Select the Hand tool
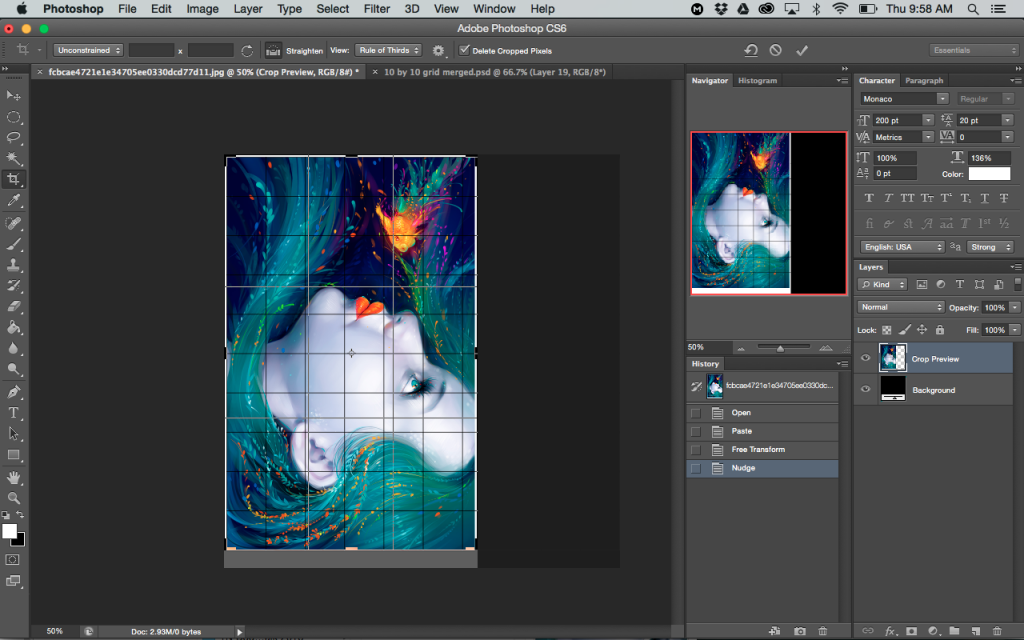This screenshot has height=640, width=1024. pyautogui.click(x=13, y=477)
